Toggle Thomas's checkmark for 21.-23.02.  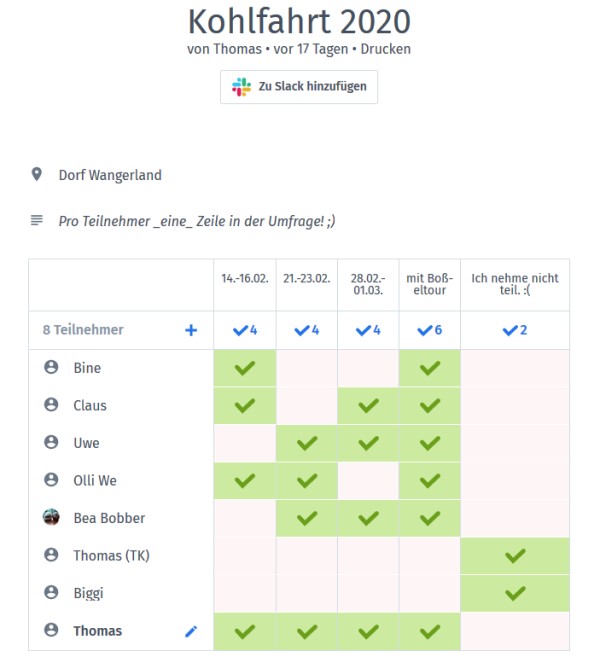click(x=307, y=631)
